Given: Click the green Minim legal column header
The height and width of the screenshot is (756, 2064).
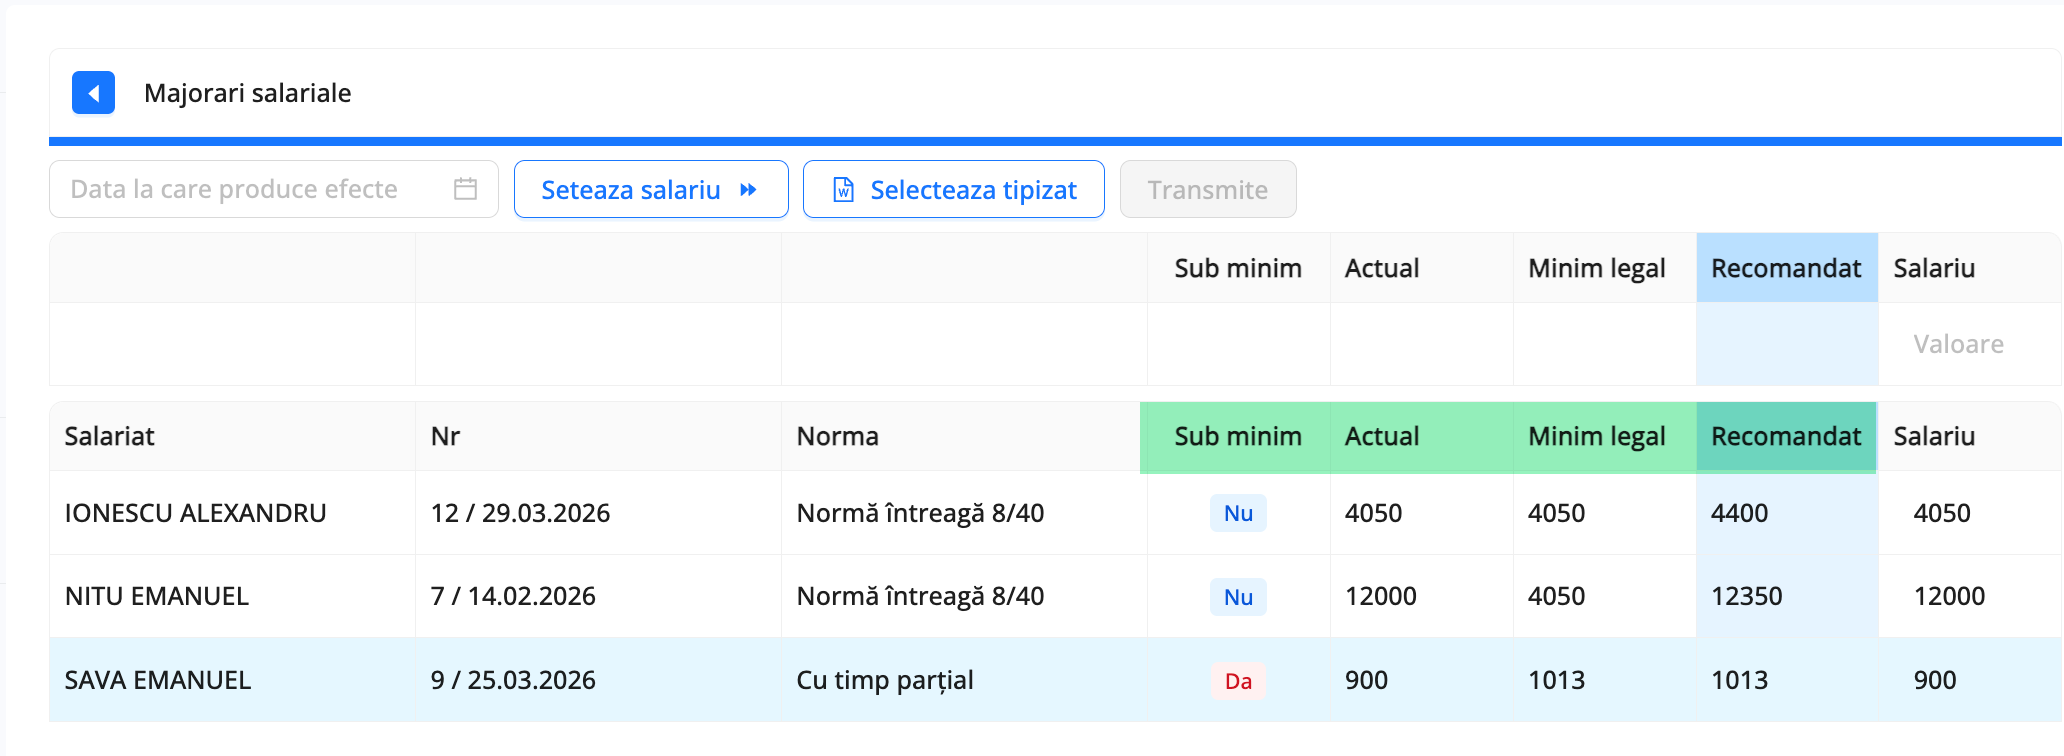Looking at the screenshot, I should 1604,436.
